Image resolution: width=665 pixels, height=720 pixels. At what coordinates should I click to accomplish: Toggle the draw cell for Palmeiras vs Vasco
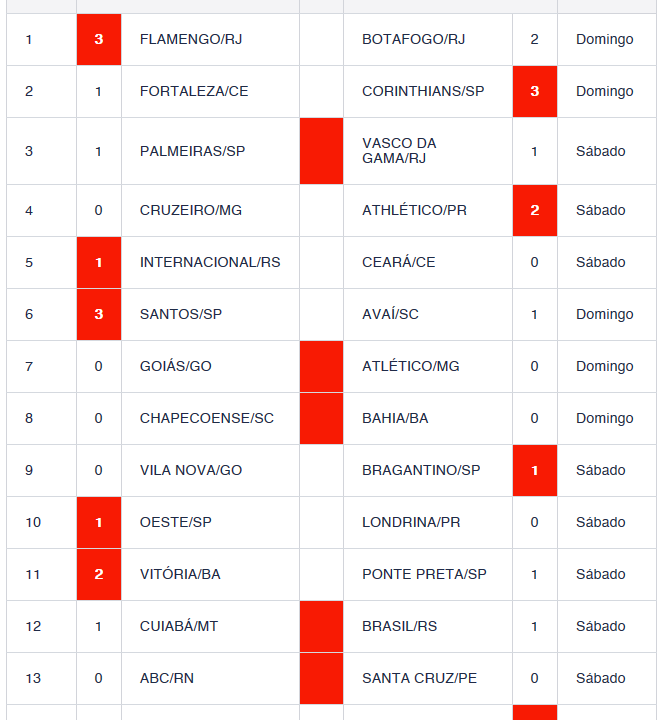[321, 151]
